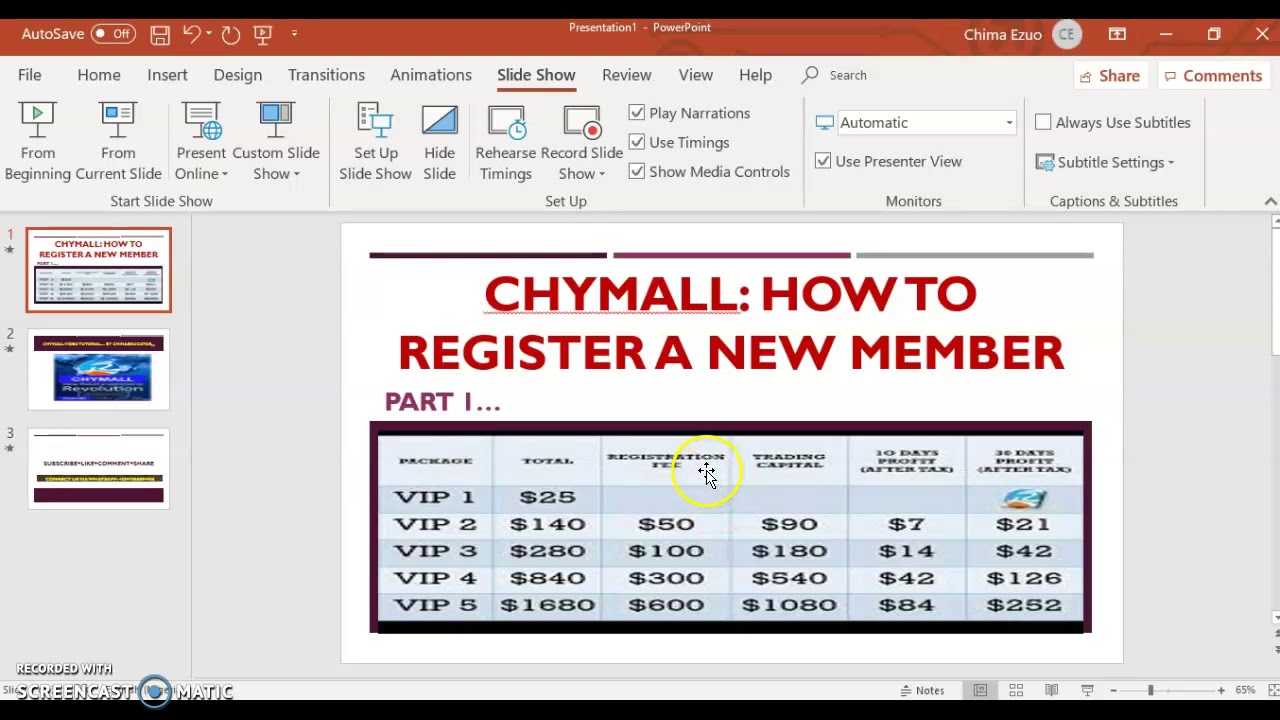Click the Undo arrow icon
Image resolution: width=1280 pixels, height=720 pixels.
point(191,34)
